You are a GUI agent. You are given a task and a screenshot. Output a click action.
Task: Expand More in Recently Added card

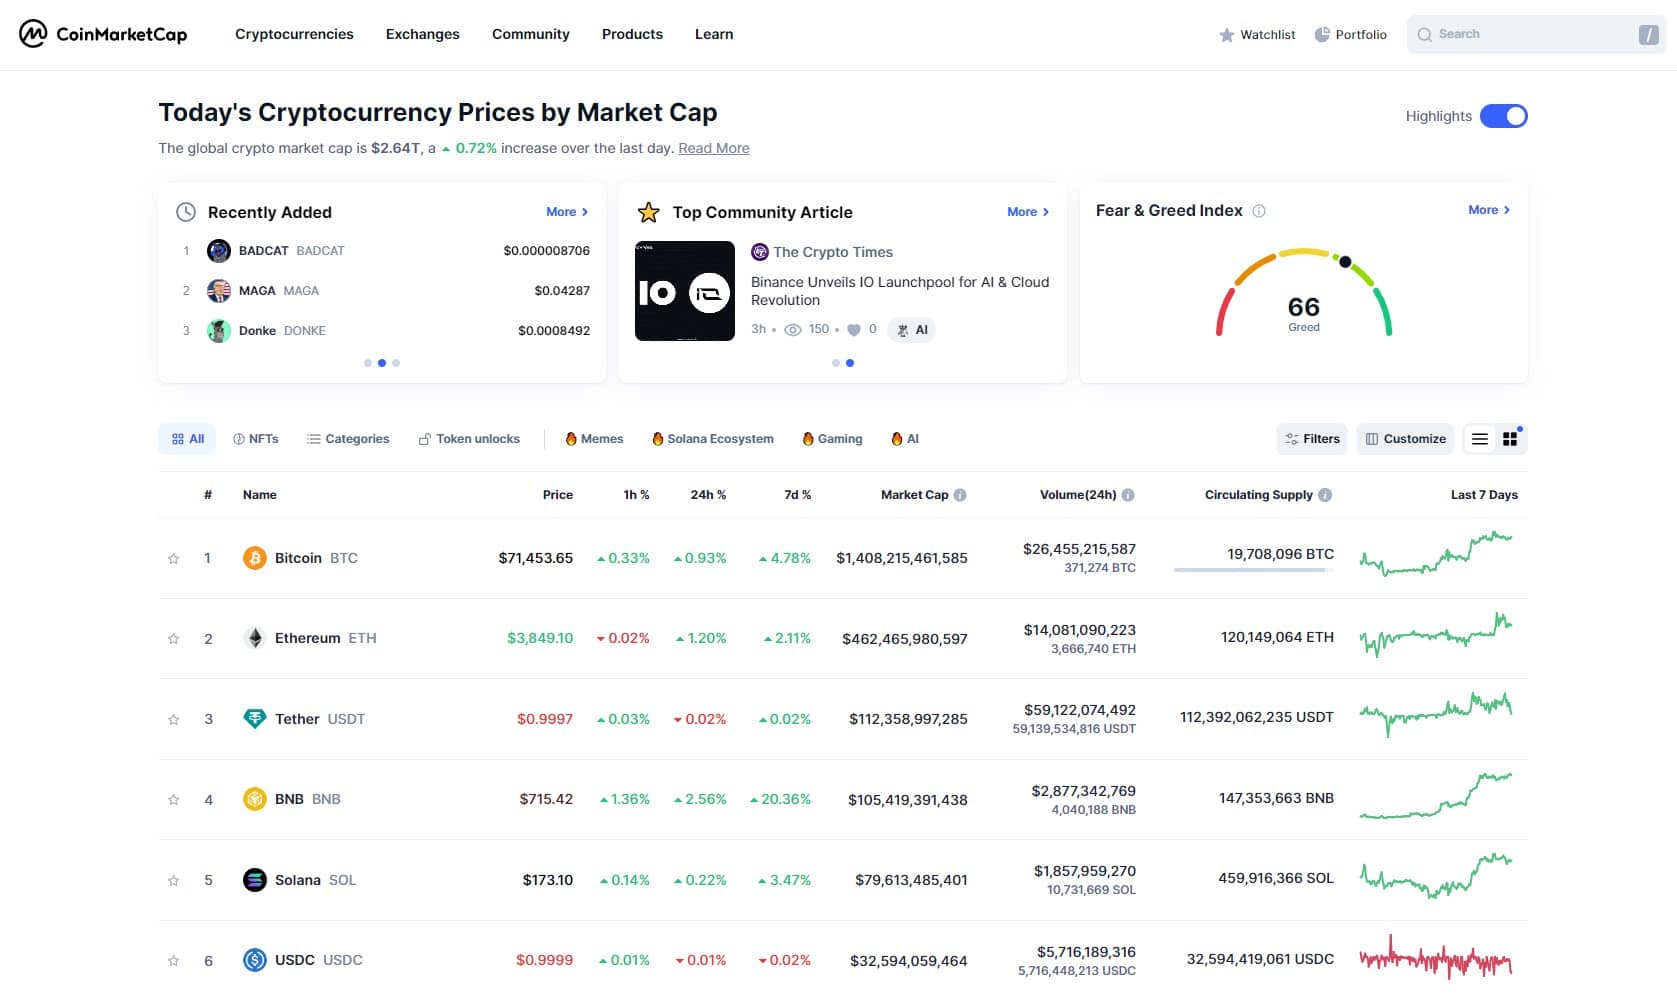point(567,212)
